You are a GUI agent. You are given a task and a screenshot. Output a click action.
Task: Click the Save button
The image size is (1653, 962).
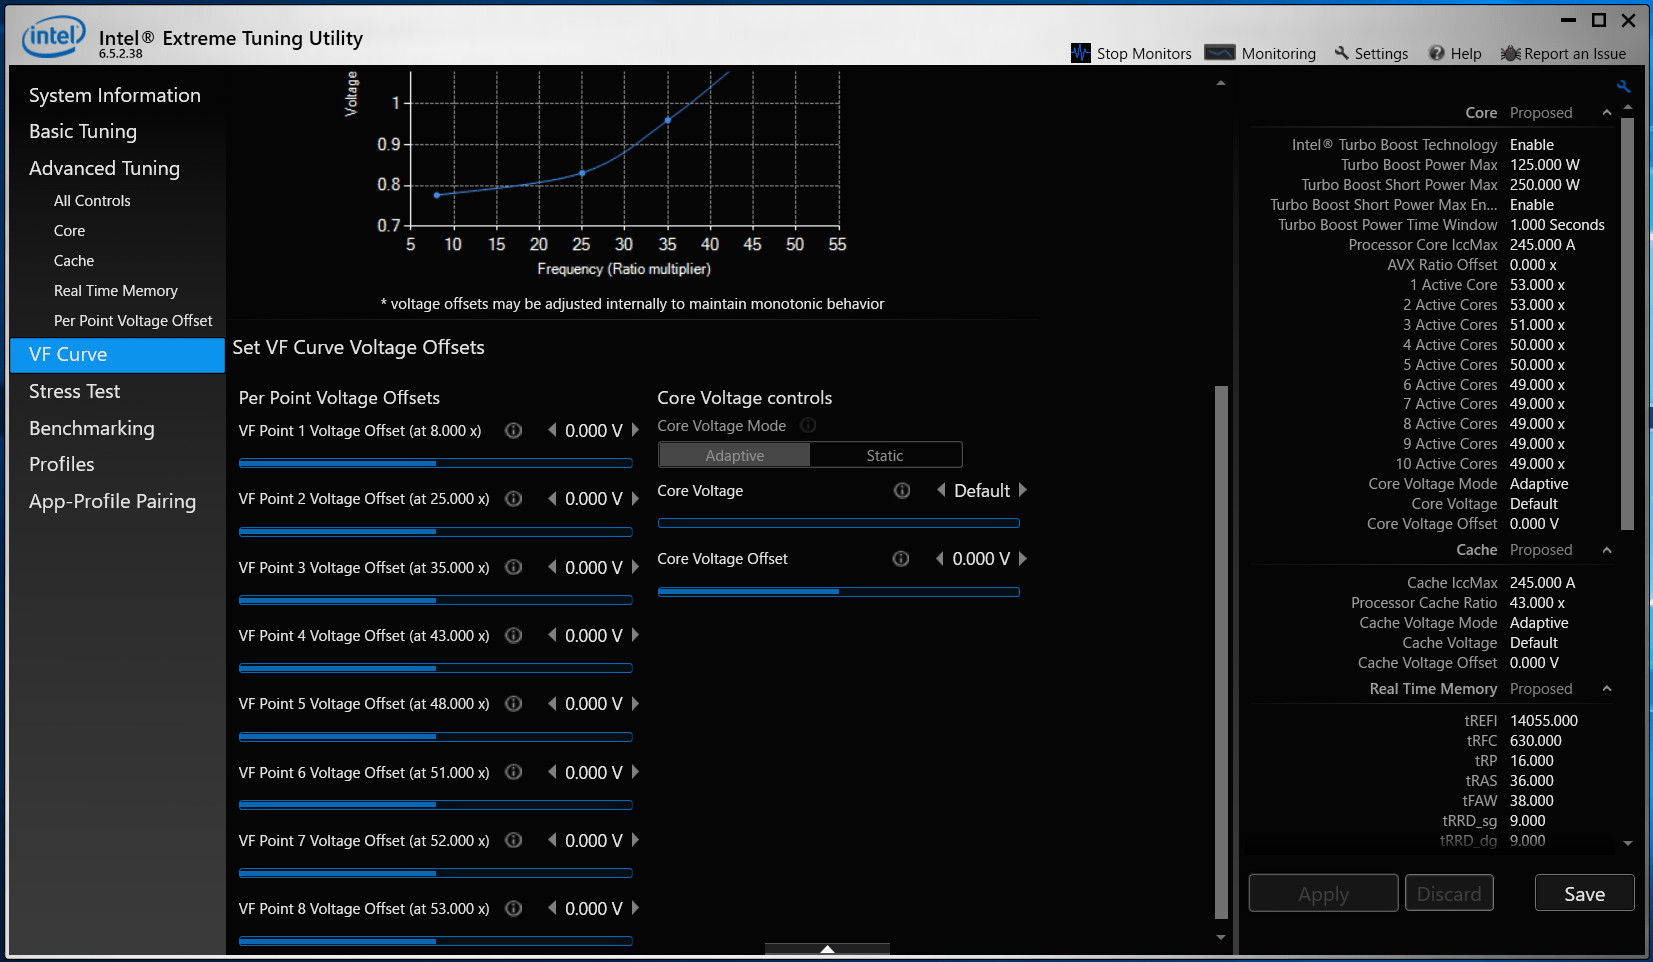coord(1584,893)
